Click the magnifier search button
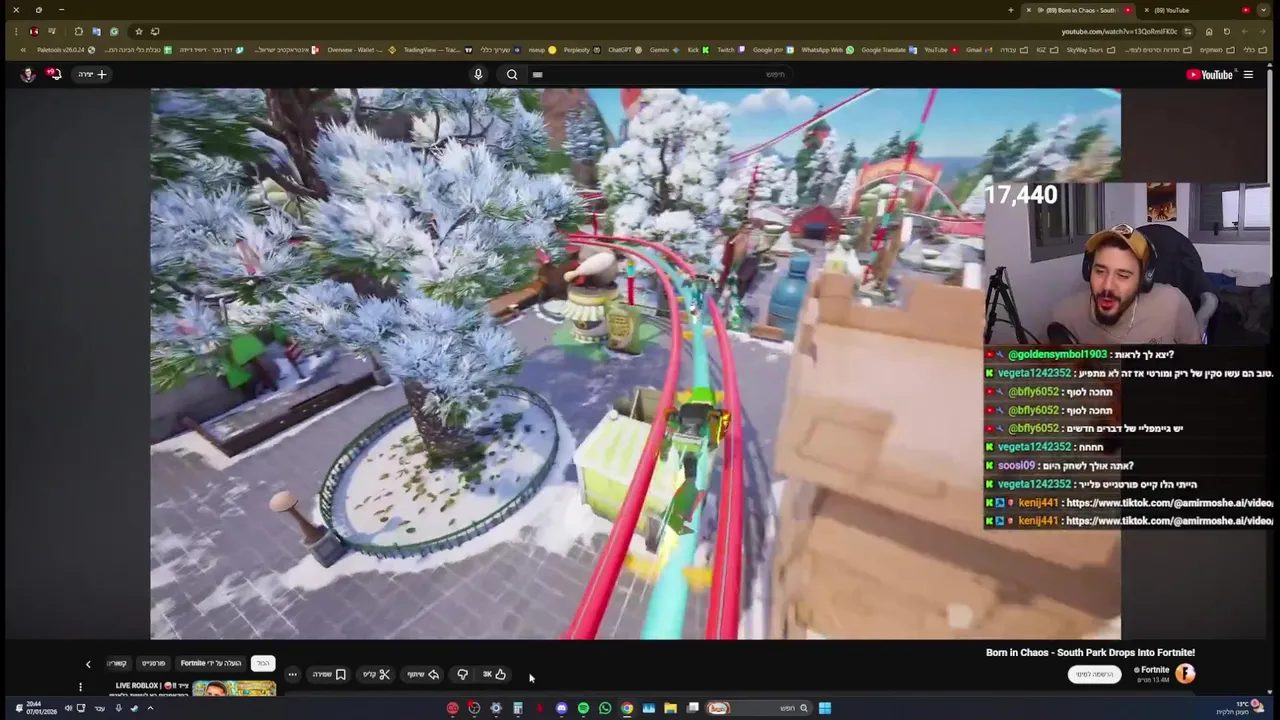The width and height of the screenshot is (1280, 720). (x=512, y=74)
